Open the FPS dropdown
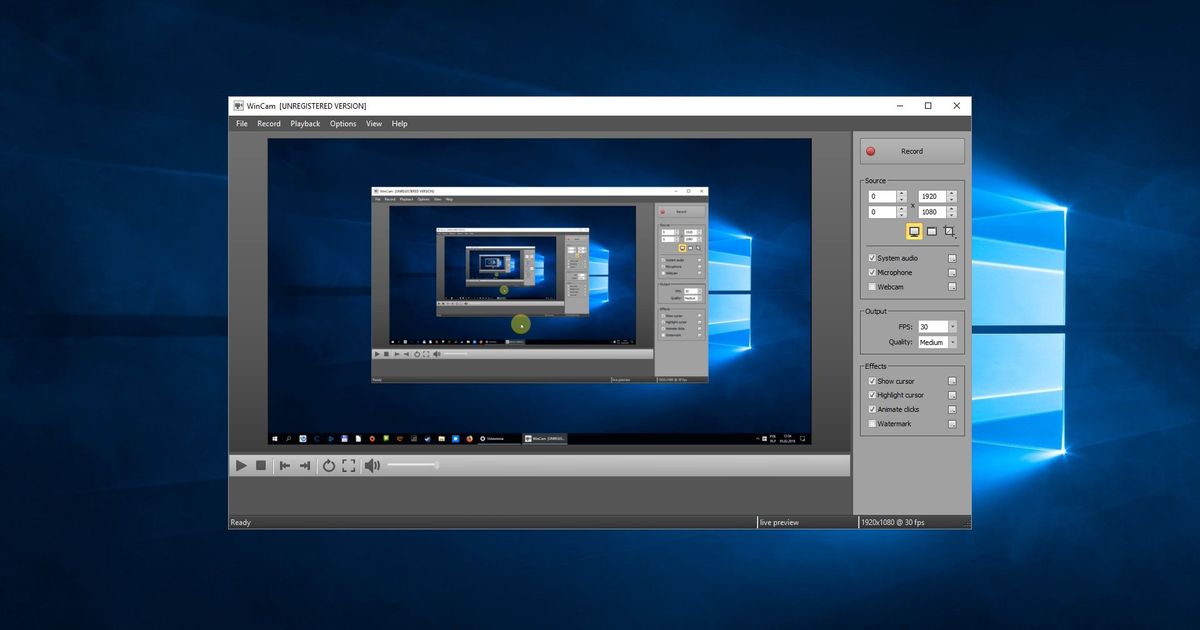The width and height of the screenshot is (1200, 630). point(936,326)
